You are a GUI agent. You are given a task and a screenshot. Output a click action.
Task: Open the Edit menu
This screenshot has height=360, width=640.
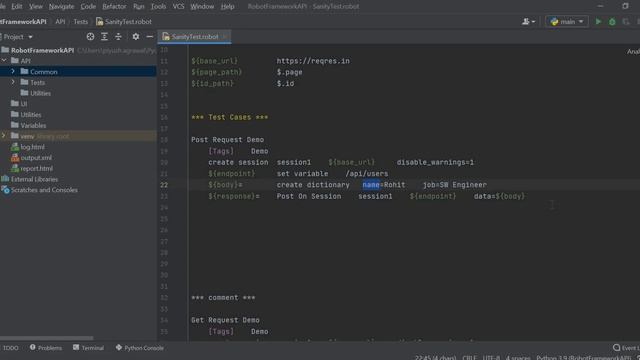pyautogui.click(x=17, y=7)
